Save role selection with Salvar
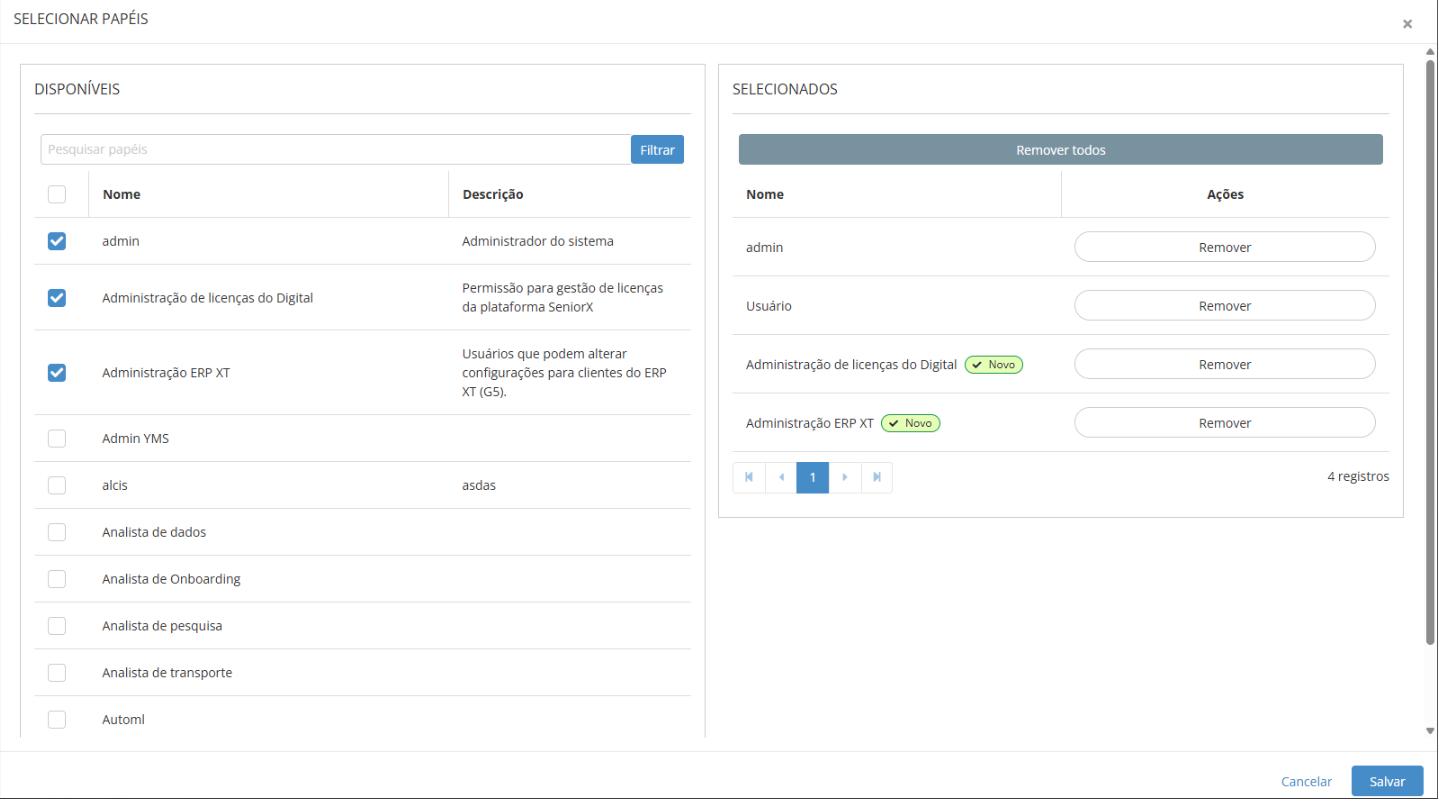 [x=1386, y=781]
